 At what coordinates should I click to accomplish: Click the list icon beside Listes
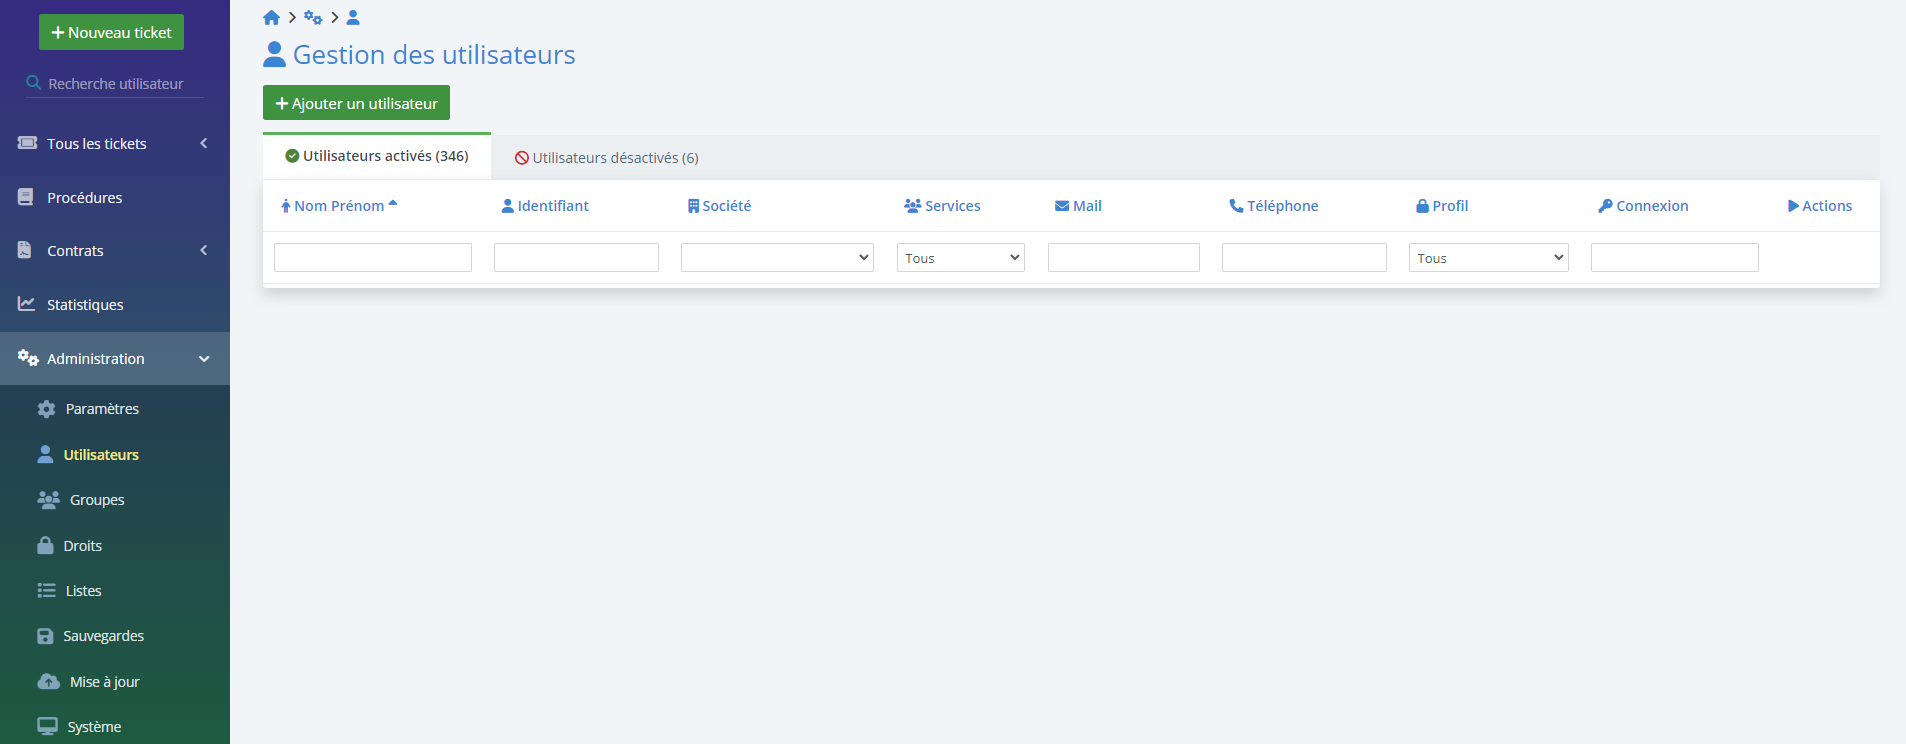pyautogui.click(x=46, y=590)
